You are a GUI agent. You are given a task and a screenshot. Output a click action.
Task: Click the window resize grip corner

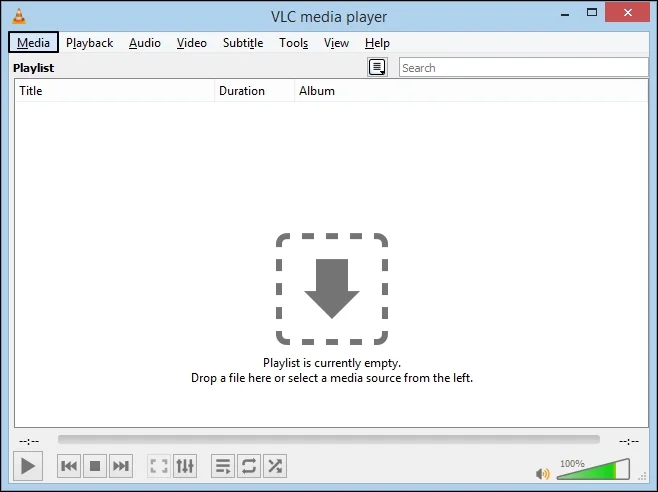click(x=642, y=476)
